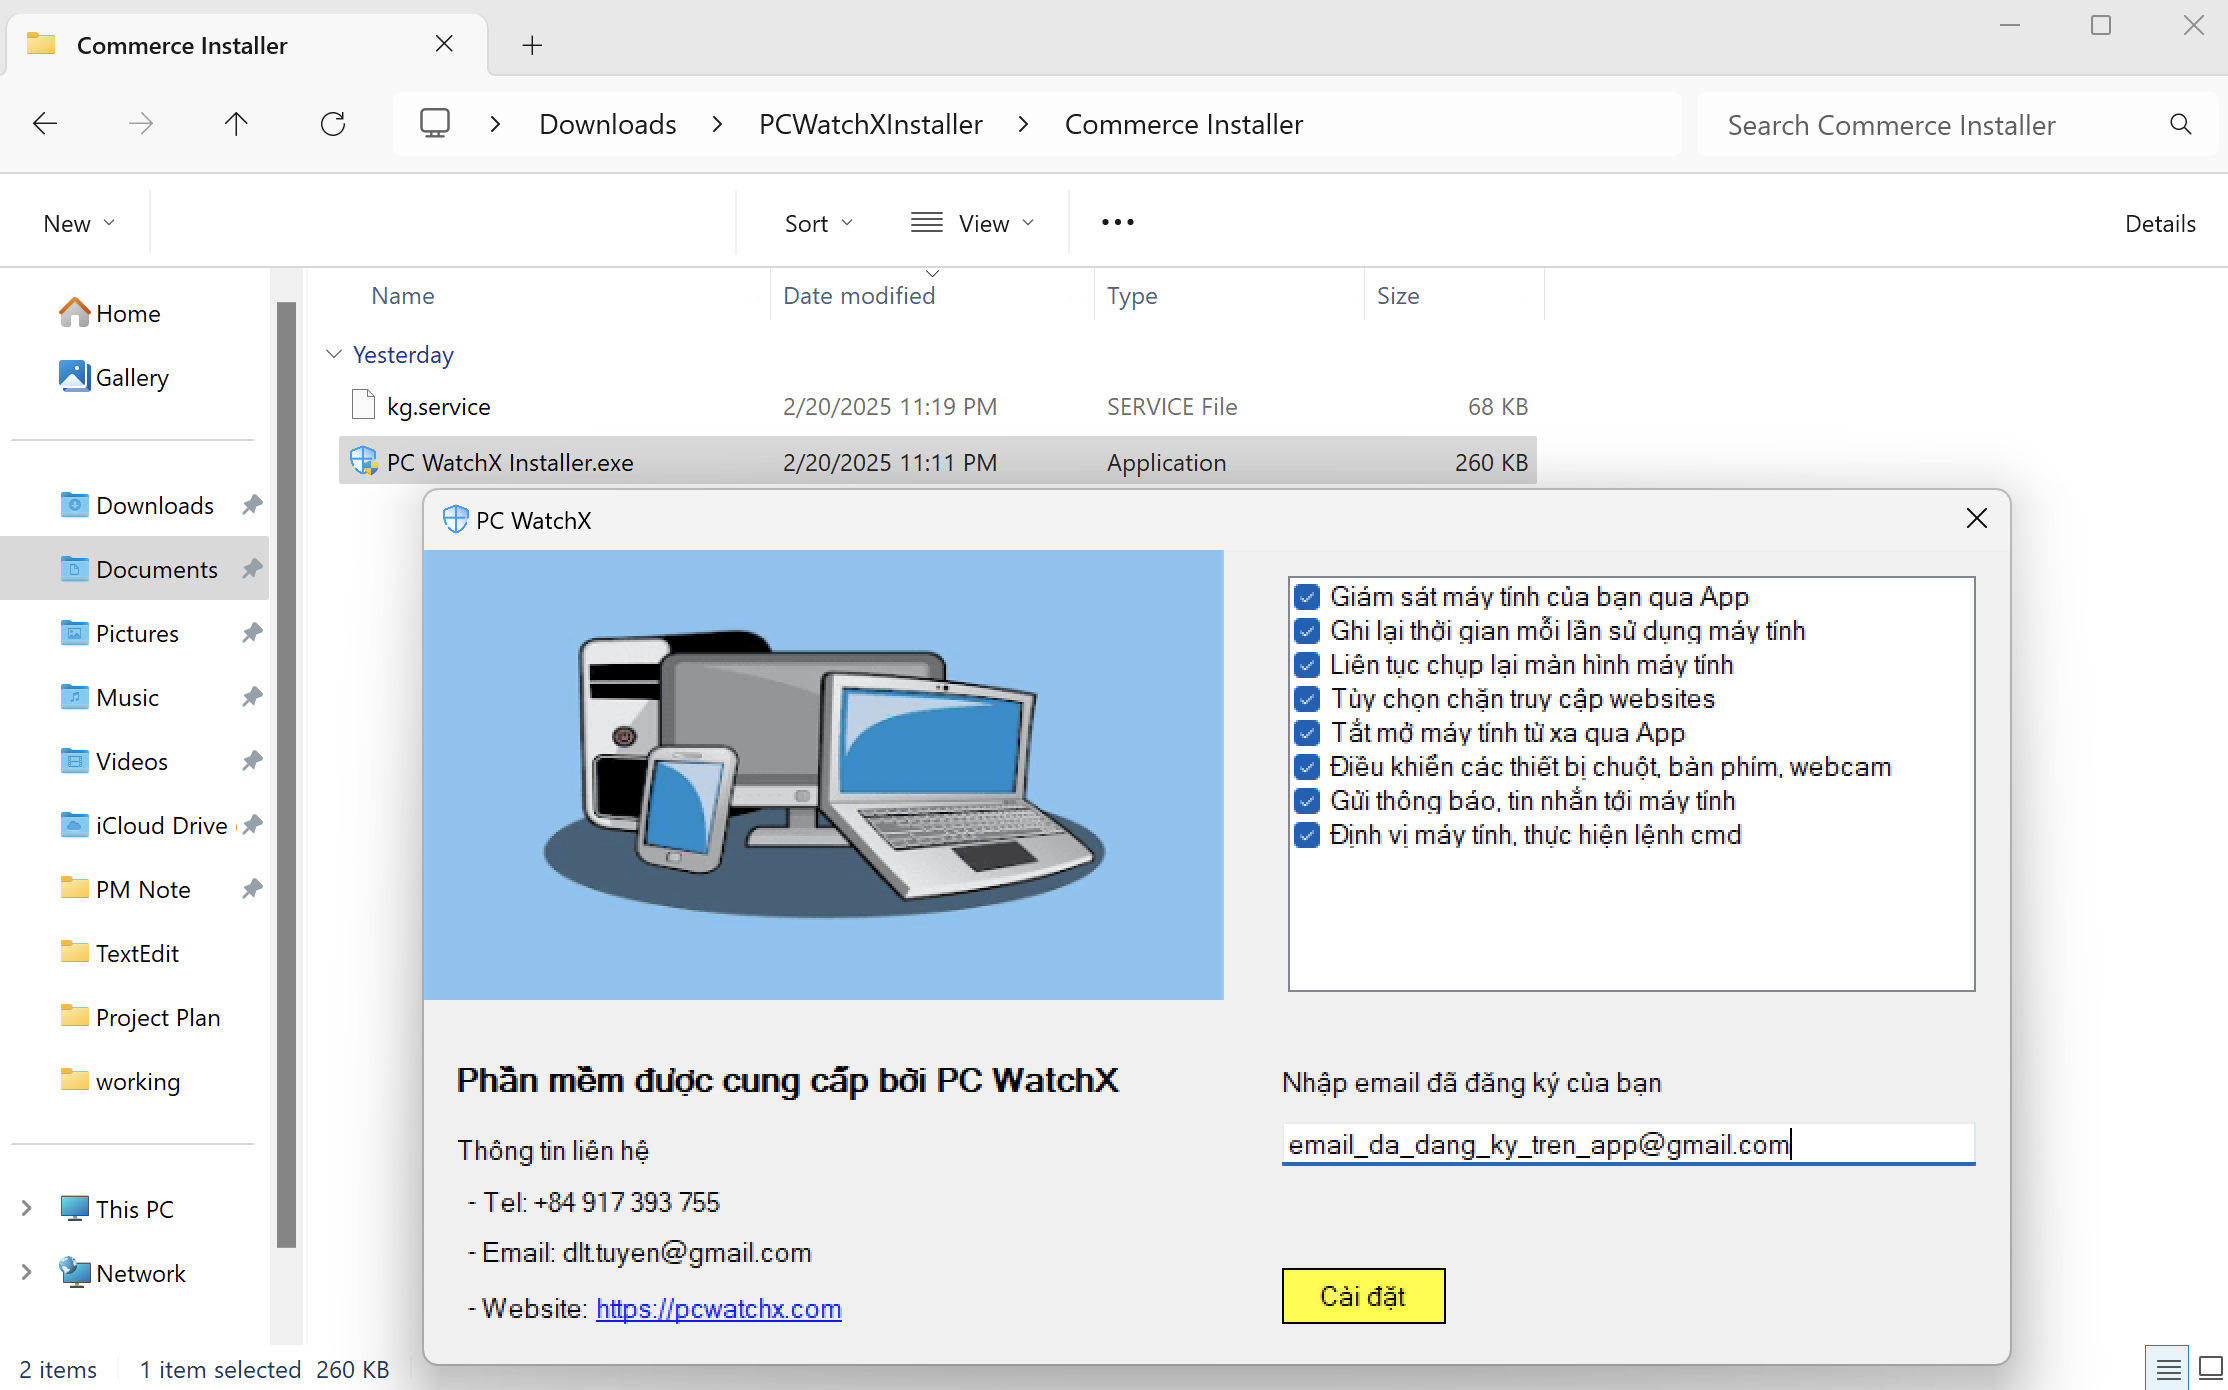The height and width of the screenshot is (1390, 2228).
Task: Click the kg.service file icon
Action: [x=363, y=405]
